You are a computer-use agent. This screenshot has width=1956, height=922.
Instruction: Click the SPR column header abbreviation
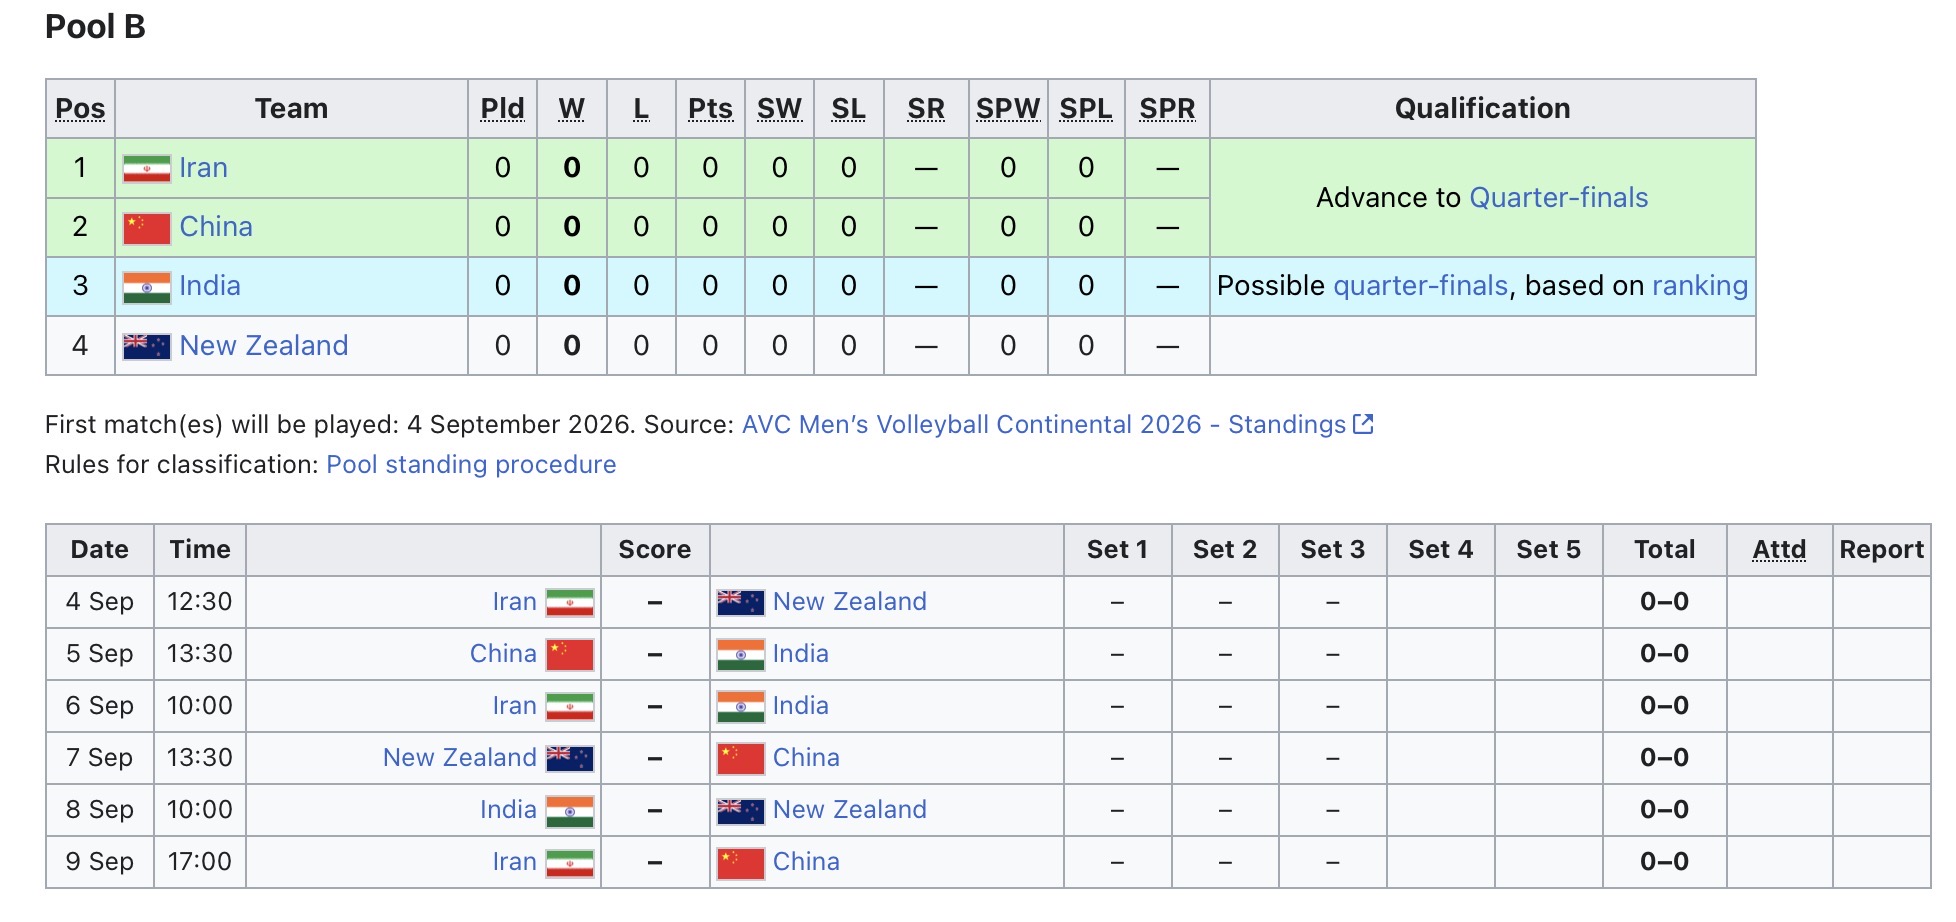click(x=1167, y=109)
